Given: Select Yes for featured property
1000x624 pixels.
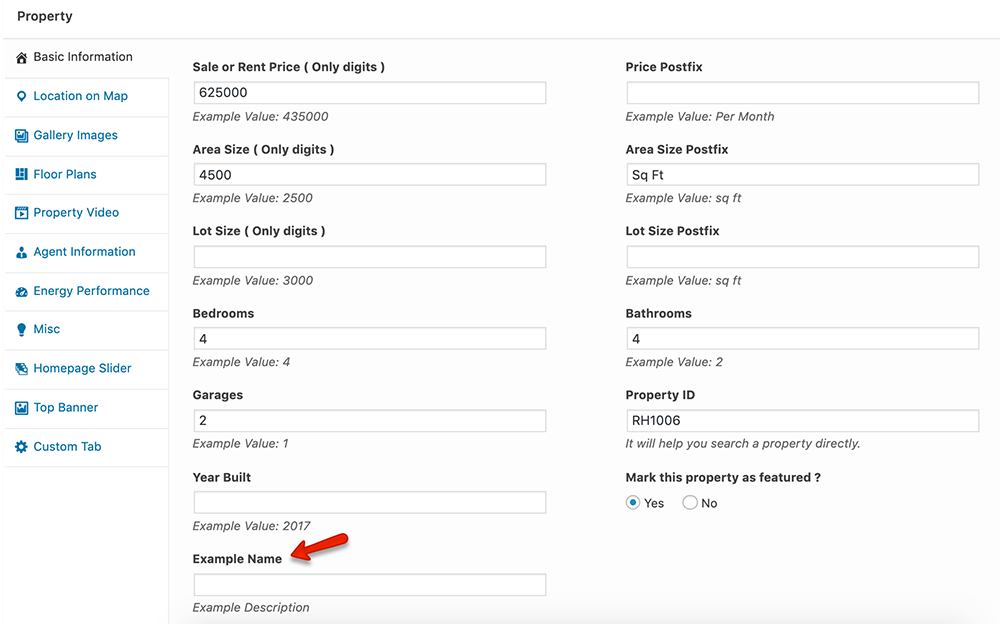Looking at the screenshot, I should (x=633, y=503).
